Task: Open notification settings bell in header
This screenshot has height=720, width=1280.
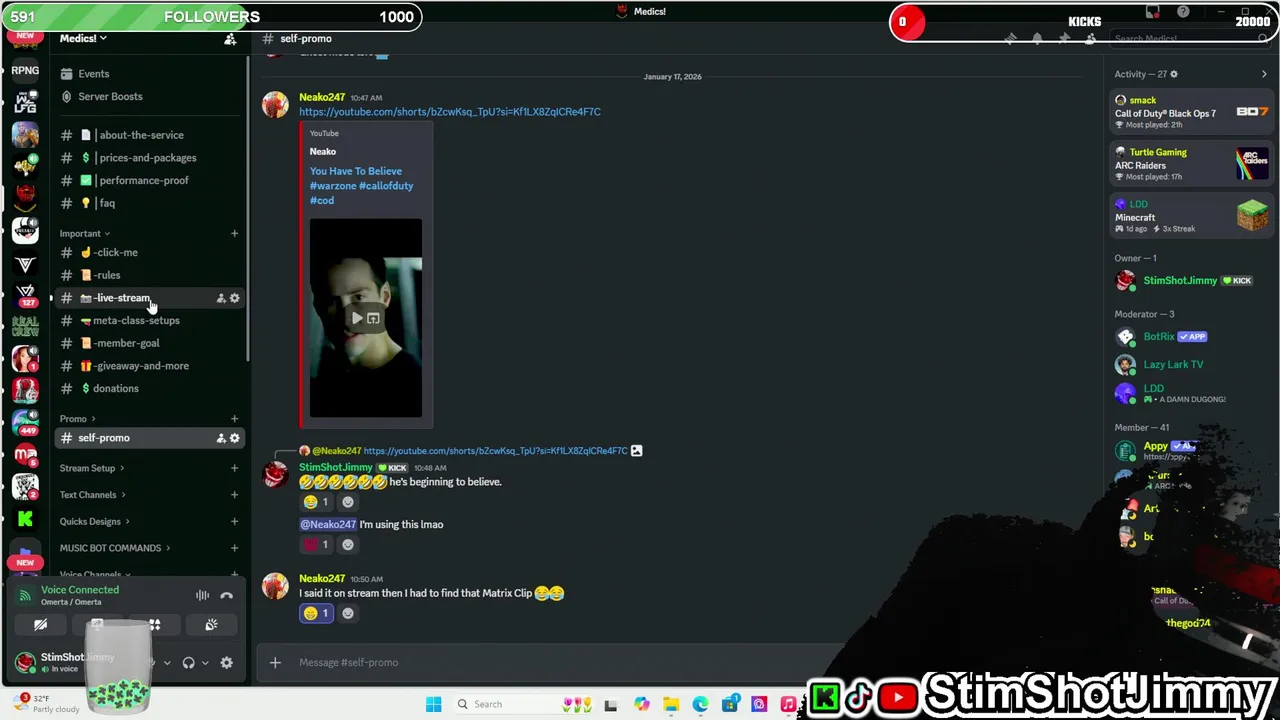Action: [x=1037, y=39]
